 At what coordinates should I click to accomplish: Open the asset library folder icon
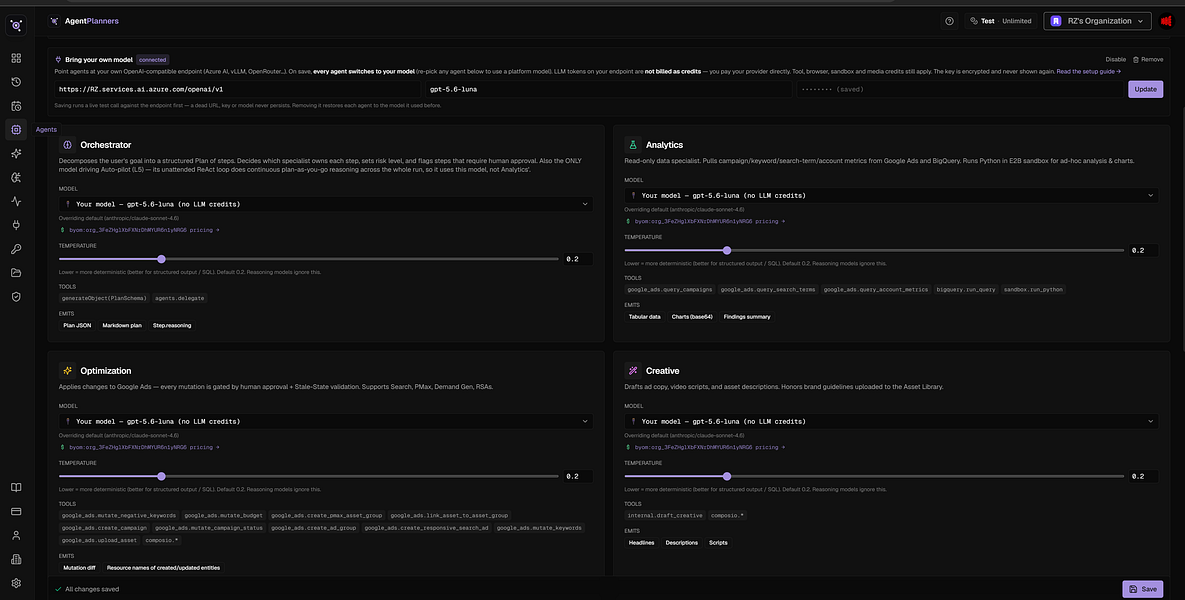point(16,273)
